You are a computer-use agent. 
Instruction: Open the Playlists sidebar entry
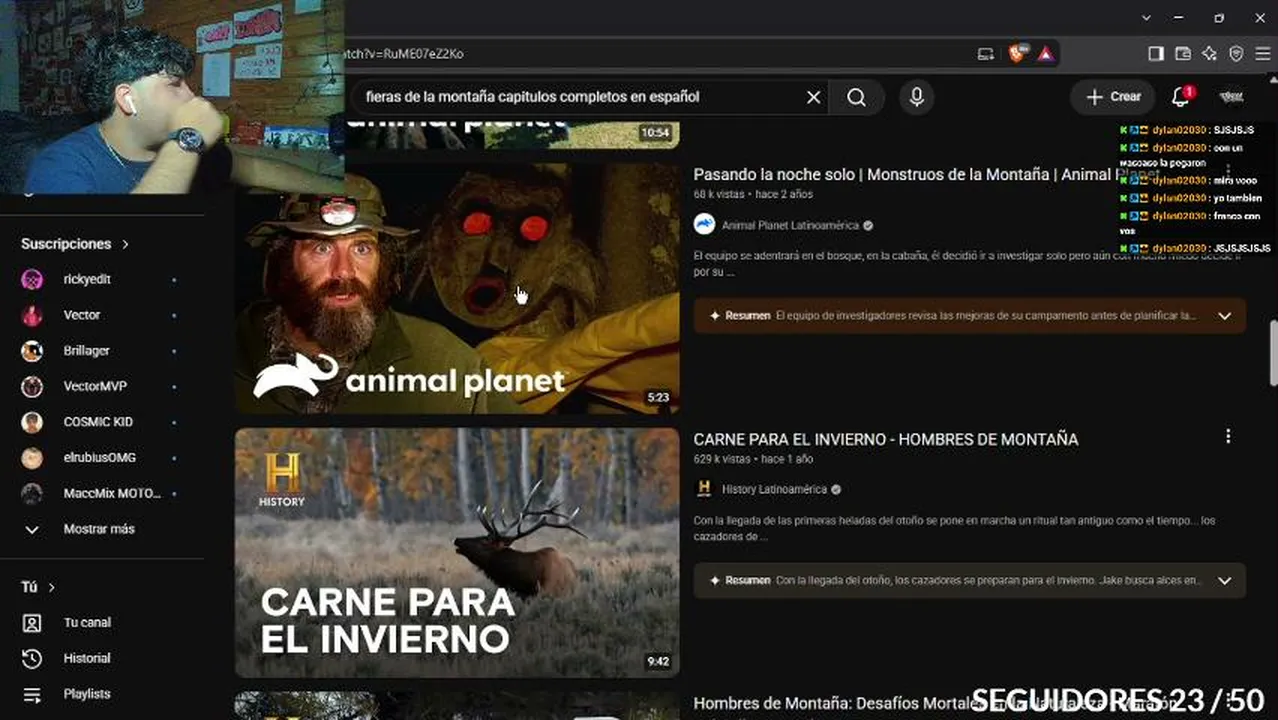pyautogui.click(x=102, y=694)
